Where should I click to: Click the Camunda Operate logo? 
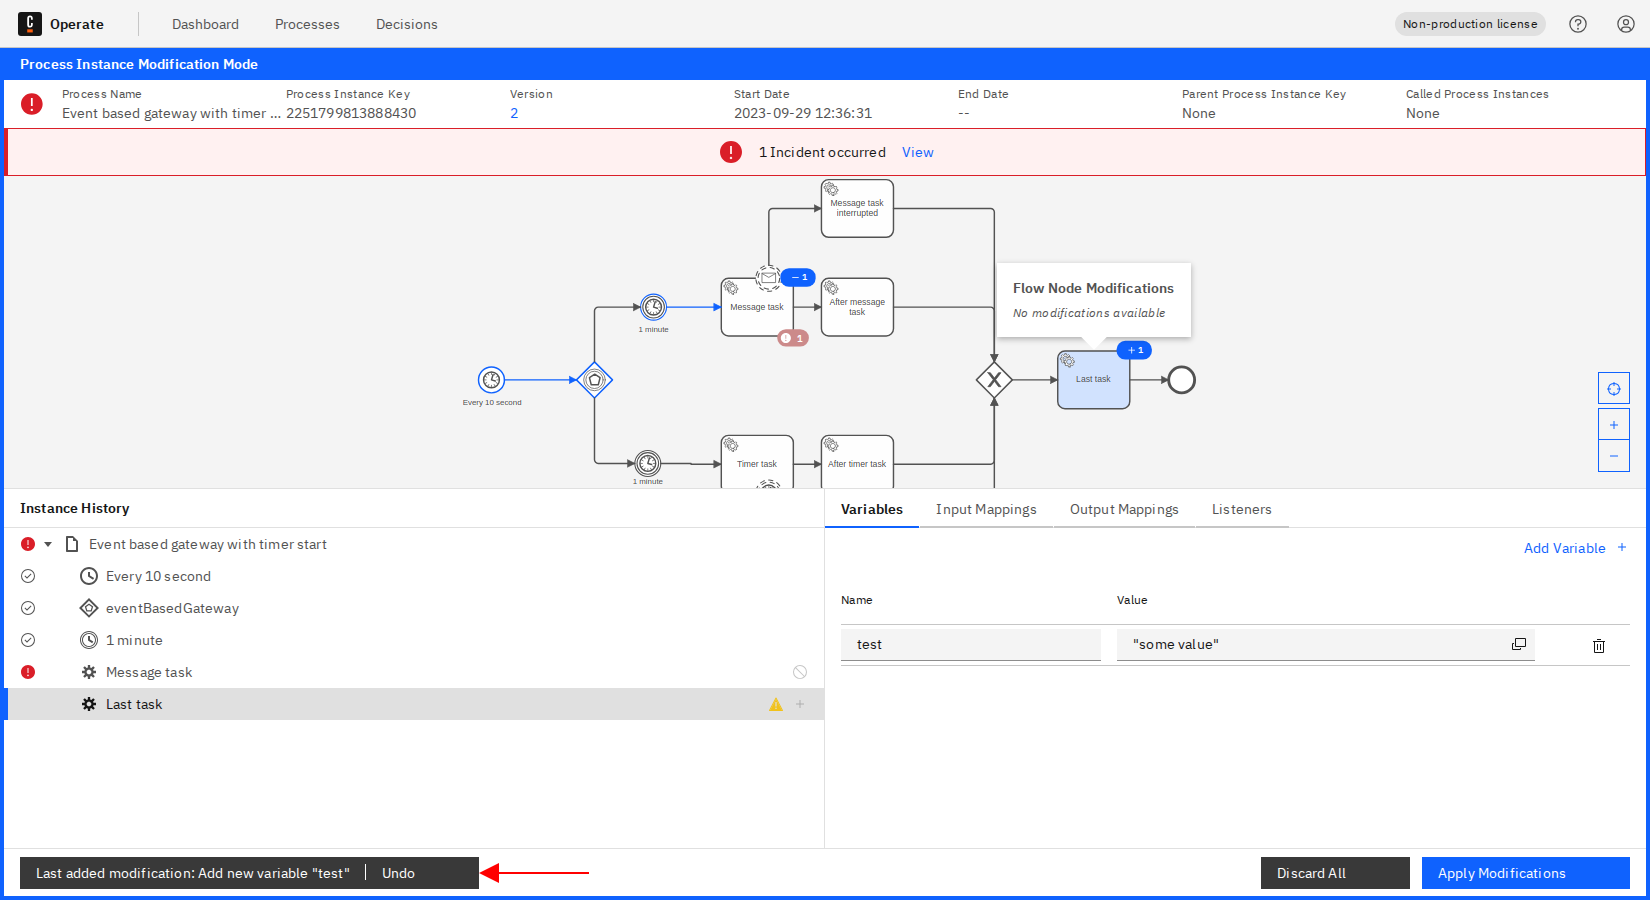(30, 24)
